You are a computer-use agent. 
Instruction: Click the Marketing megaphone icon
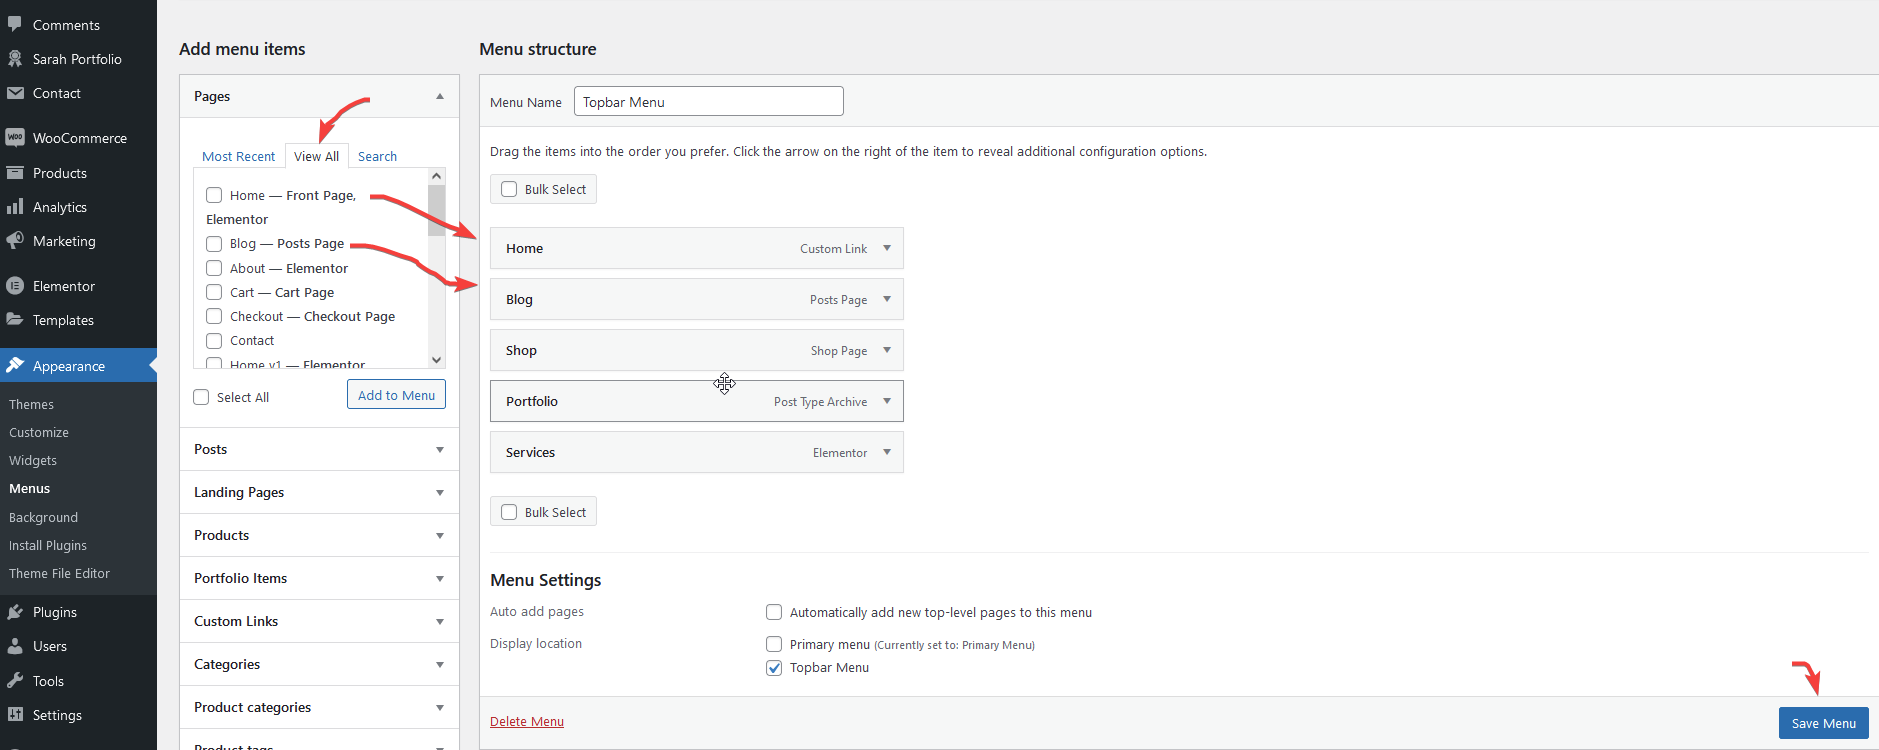(15, 241)
